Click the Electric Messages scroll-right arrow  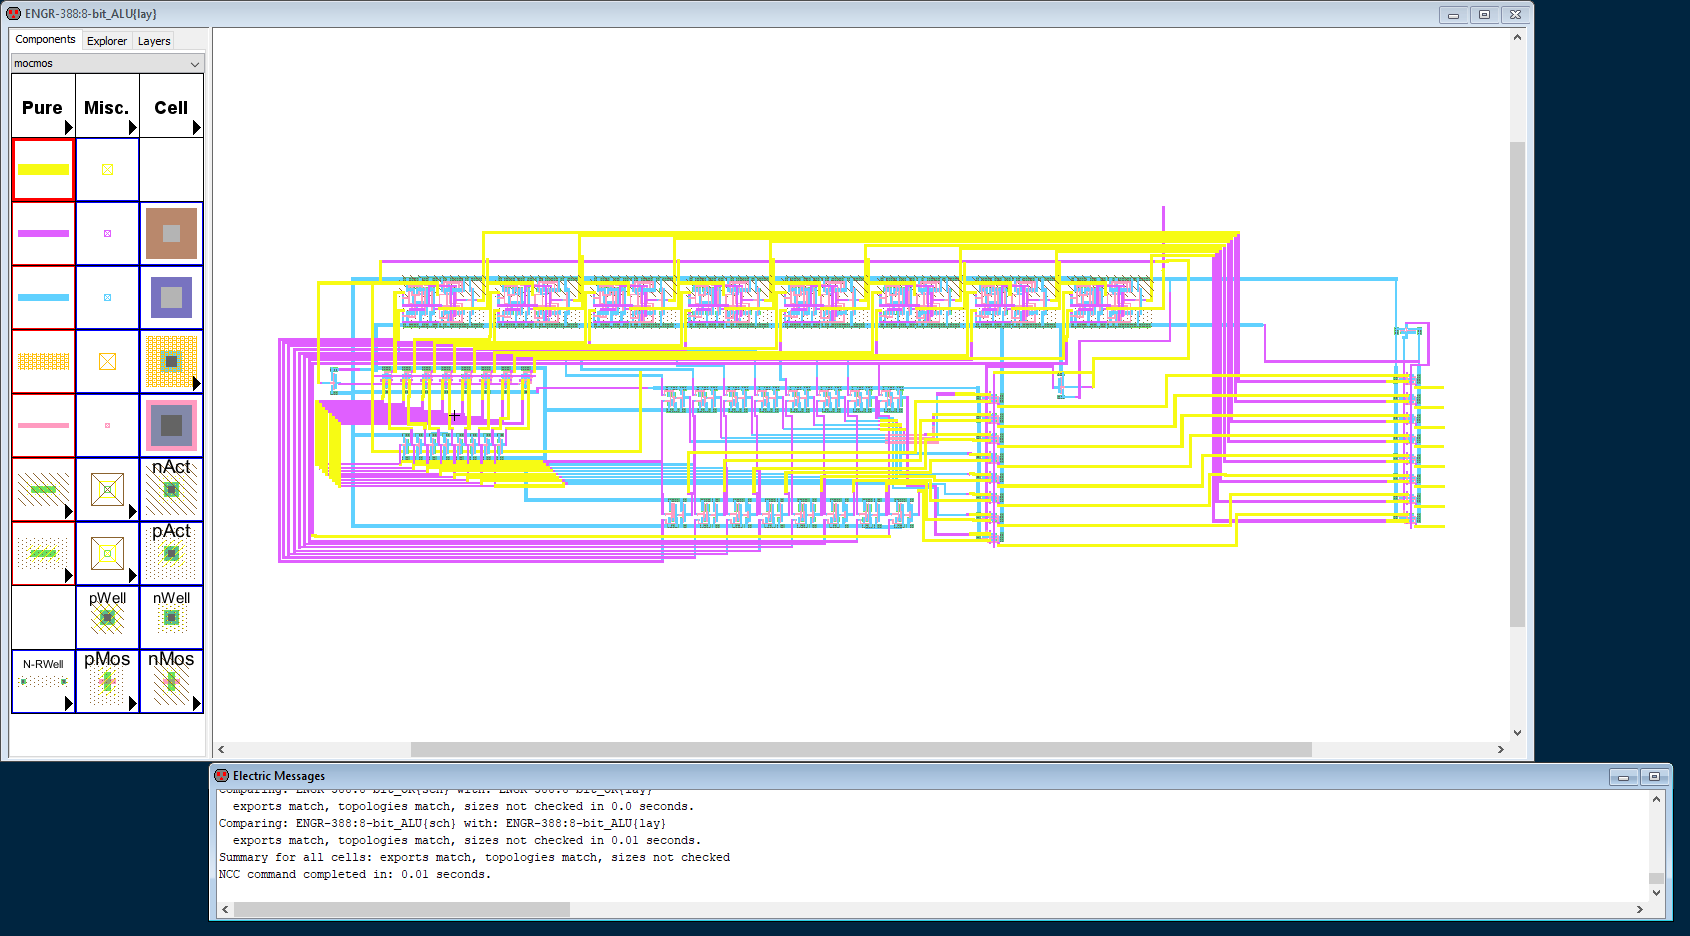coord(1639,909)
